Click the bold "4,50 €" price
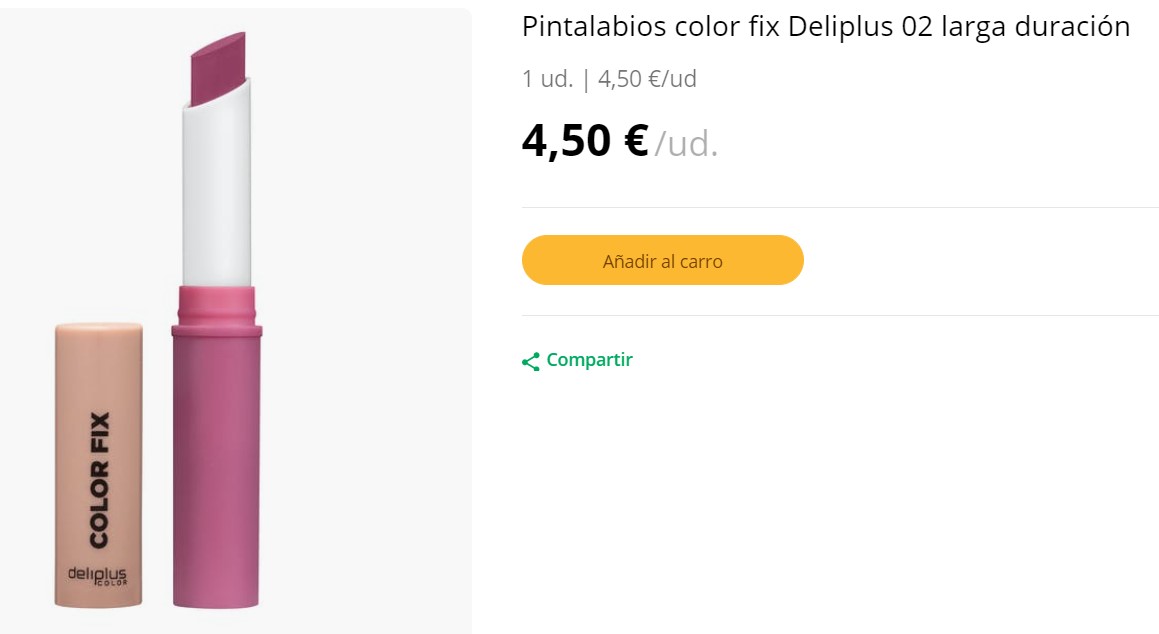Viewport: 1159px width, 634px height. click(585, 141)
